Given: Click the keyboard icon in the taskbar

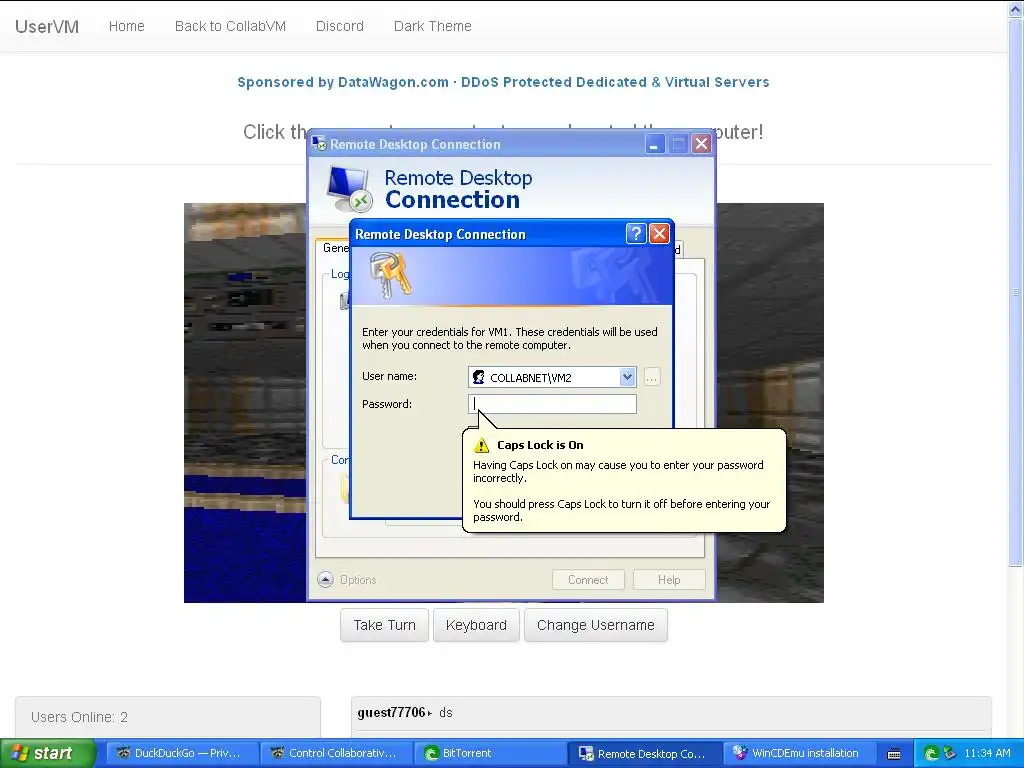Looking at the screenshot, I should click(894, 754).
